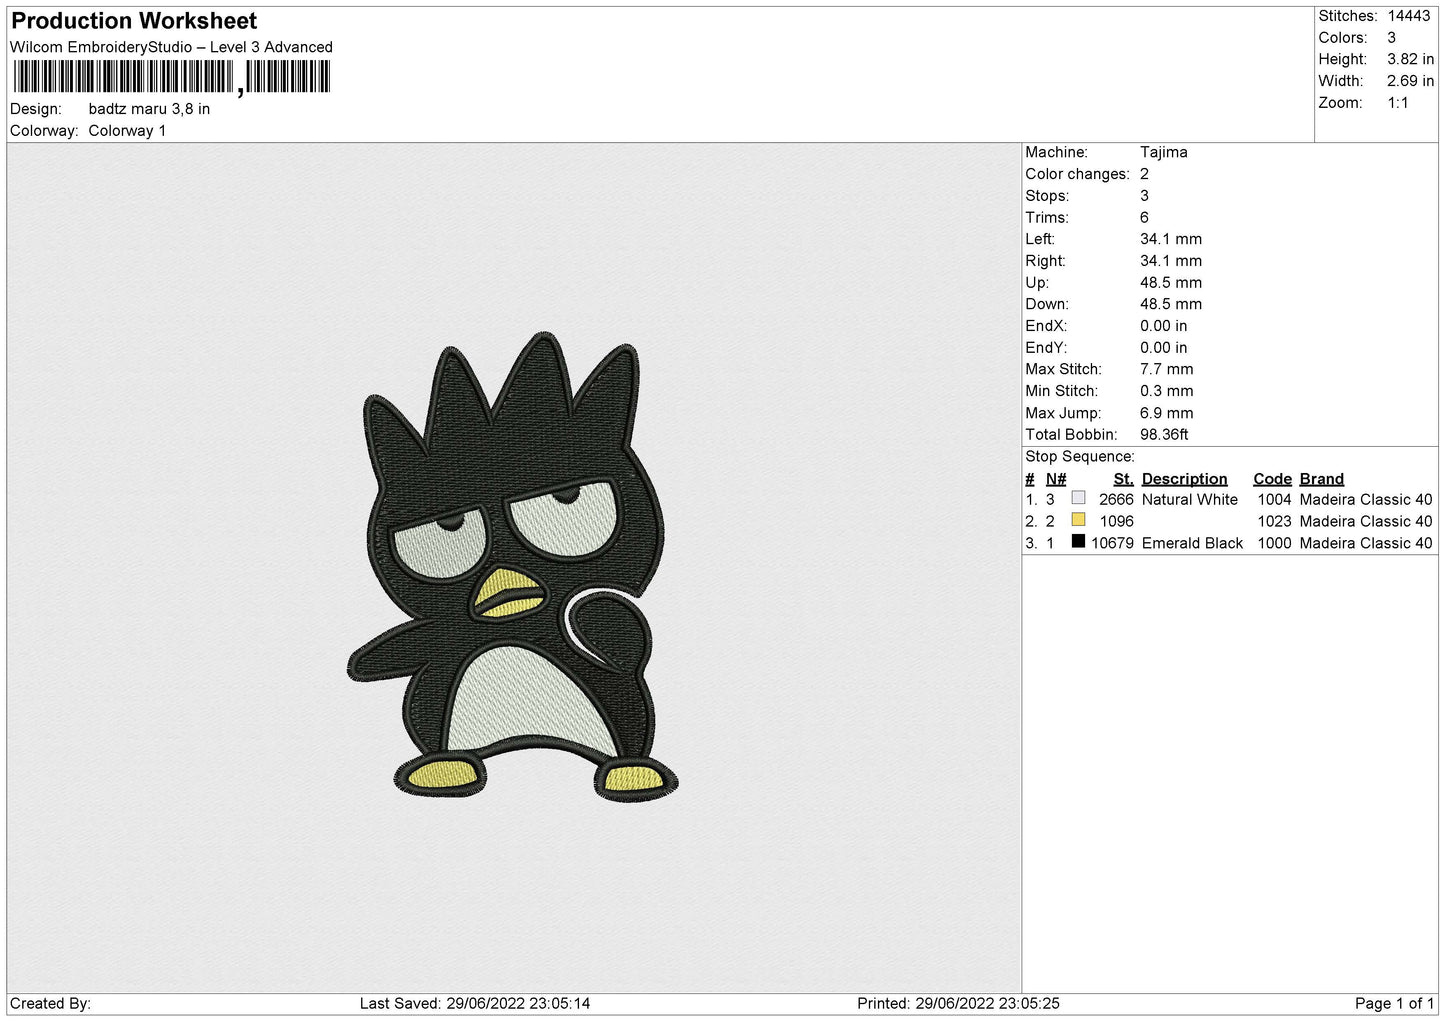Viewport: 1445px width, 1021px height.
Task: Click the Brand column header
Action: [1322, 479]
